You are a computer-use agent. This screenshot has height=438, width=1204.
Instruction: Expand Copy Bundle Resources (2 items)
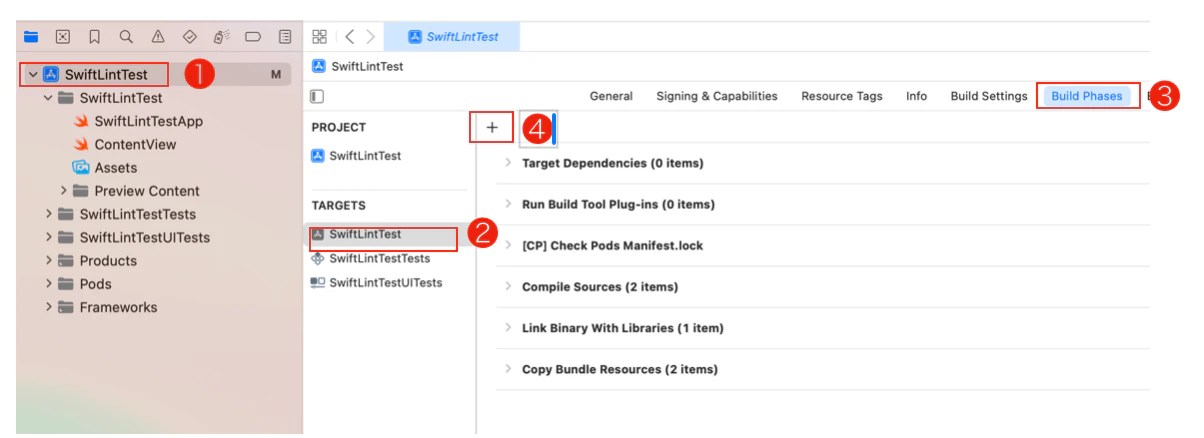(x=508, y=369)
